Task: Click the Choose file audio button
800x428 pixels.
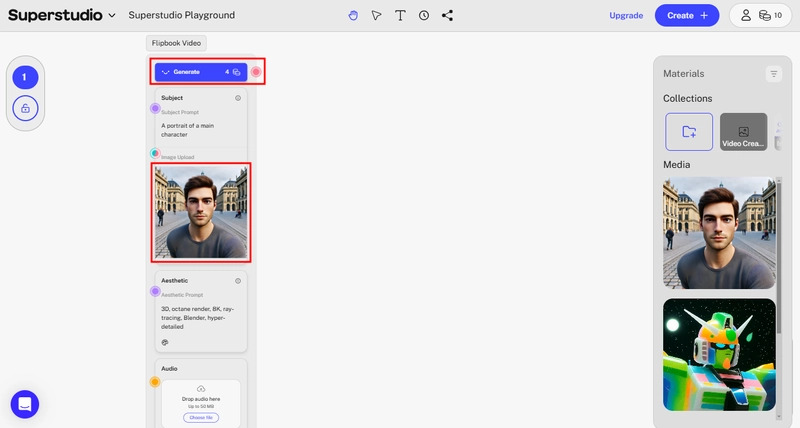Action: click(201, 417)
